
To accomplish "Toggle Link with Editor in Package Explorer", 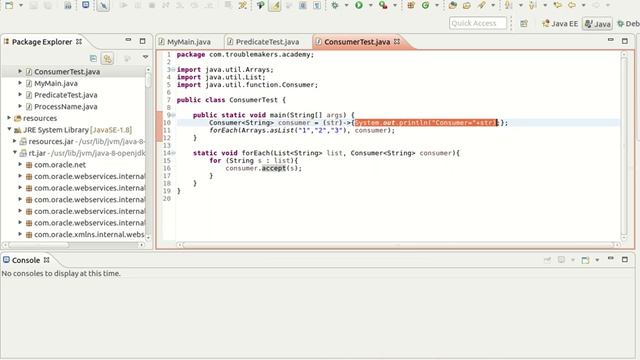I will (x=107, y=58).
